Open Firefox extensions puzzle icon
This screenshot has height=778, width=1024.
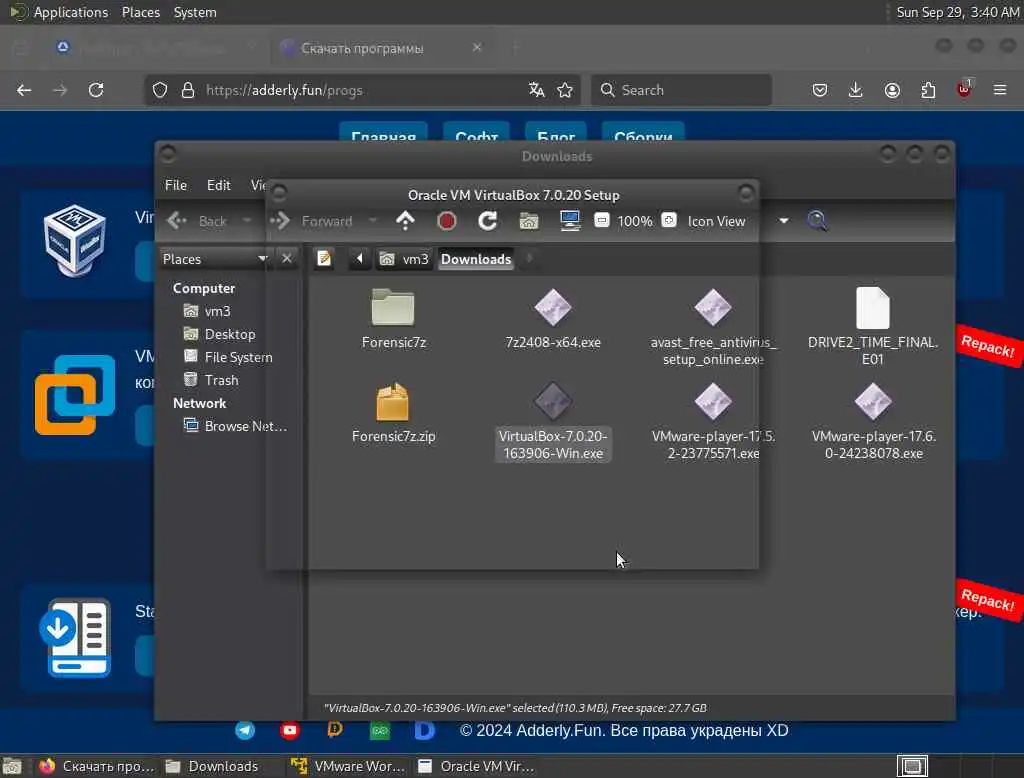[x=928, y=90]
